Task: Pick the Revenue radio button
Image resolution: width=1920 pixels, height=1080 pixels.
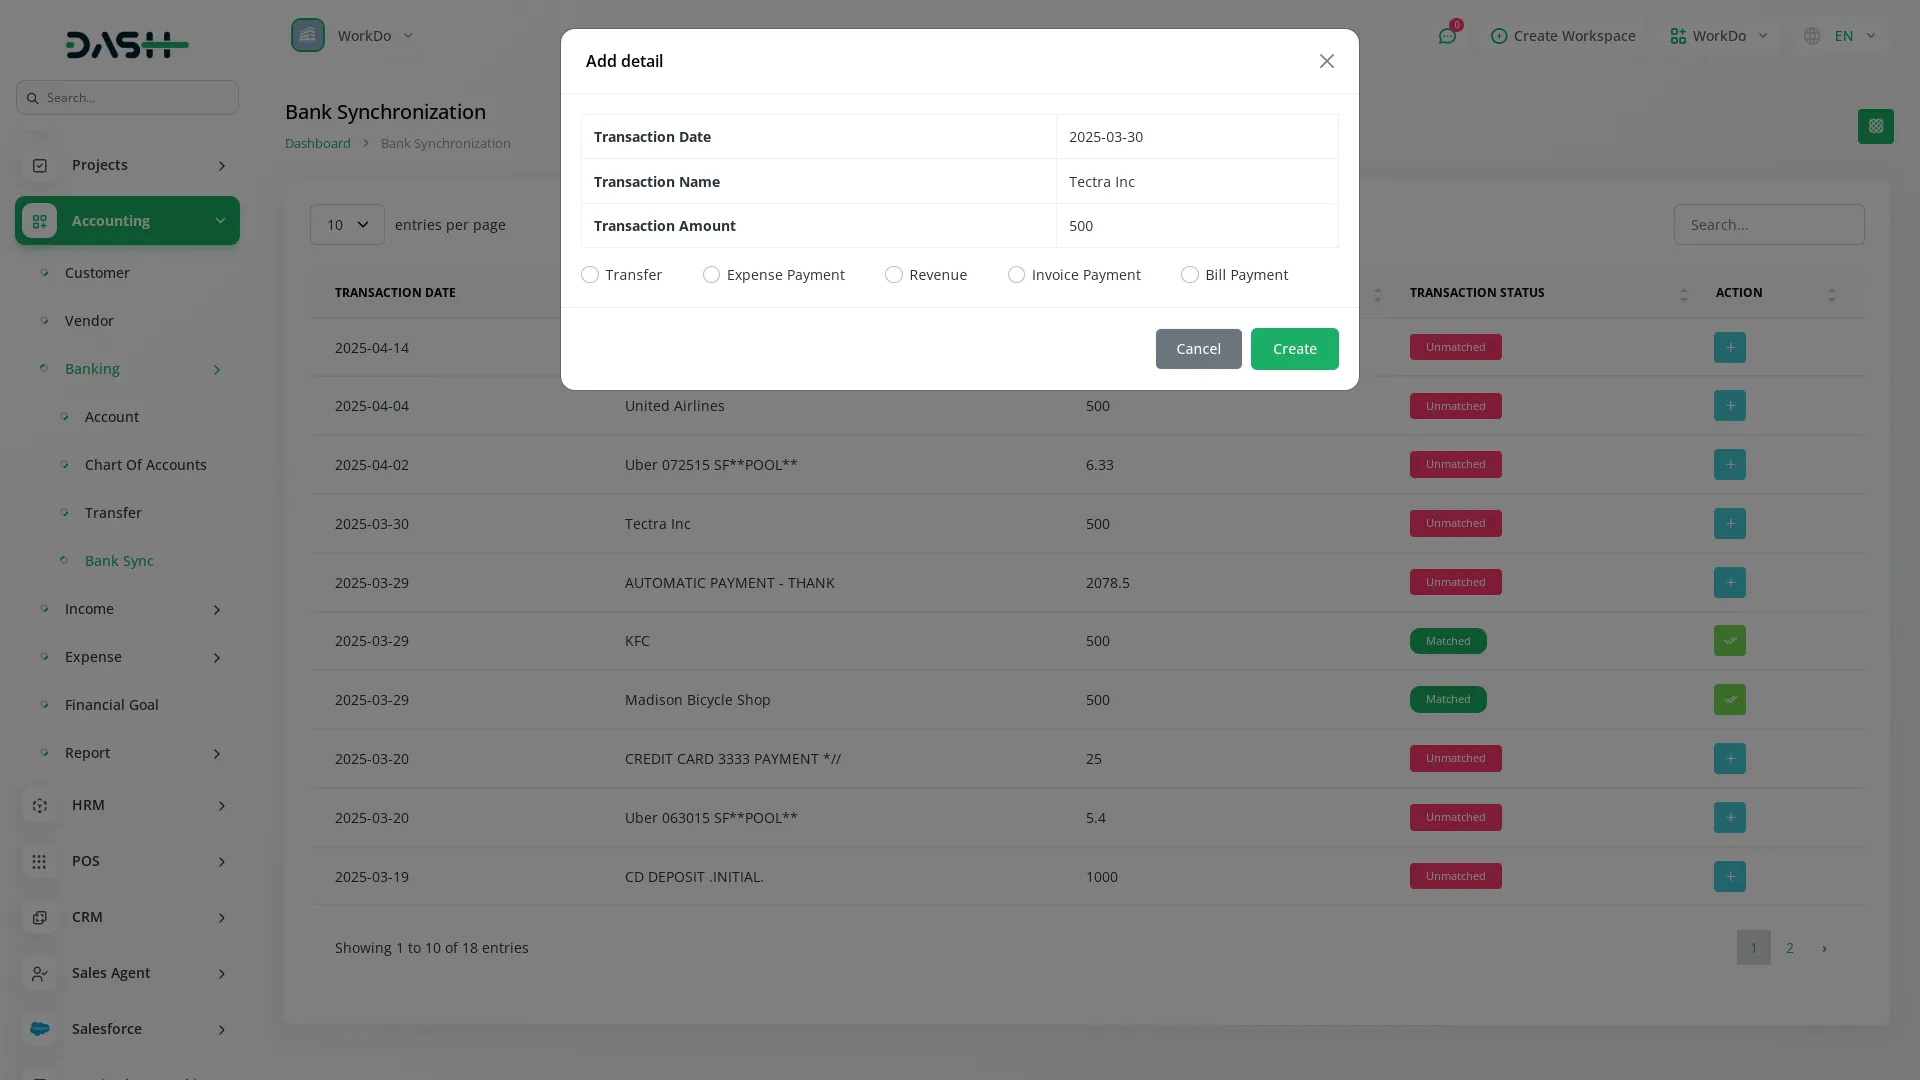Action: point(893,275)
